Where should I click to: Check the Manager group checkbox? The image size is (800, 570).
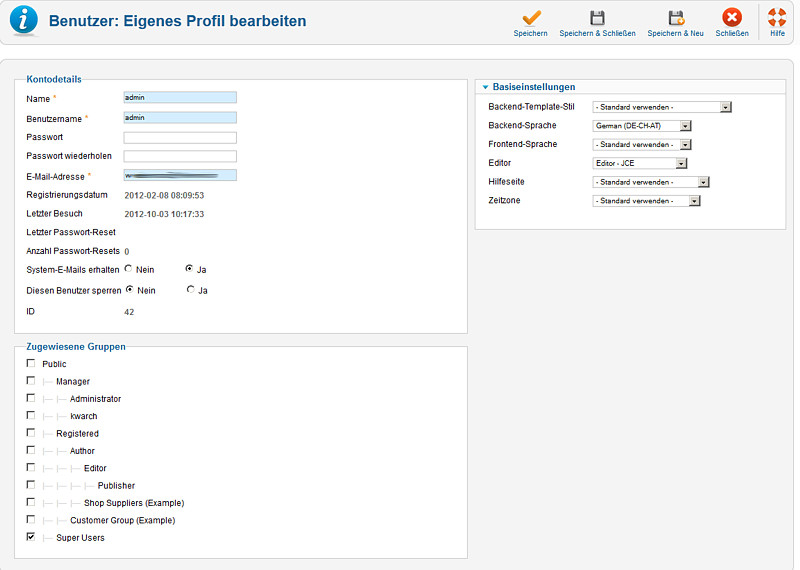[31, 381]
